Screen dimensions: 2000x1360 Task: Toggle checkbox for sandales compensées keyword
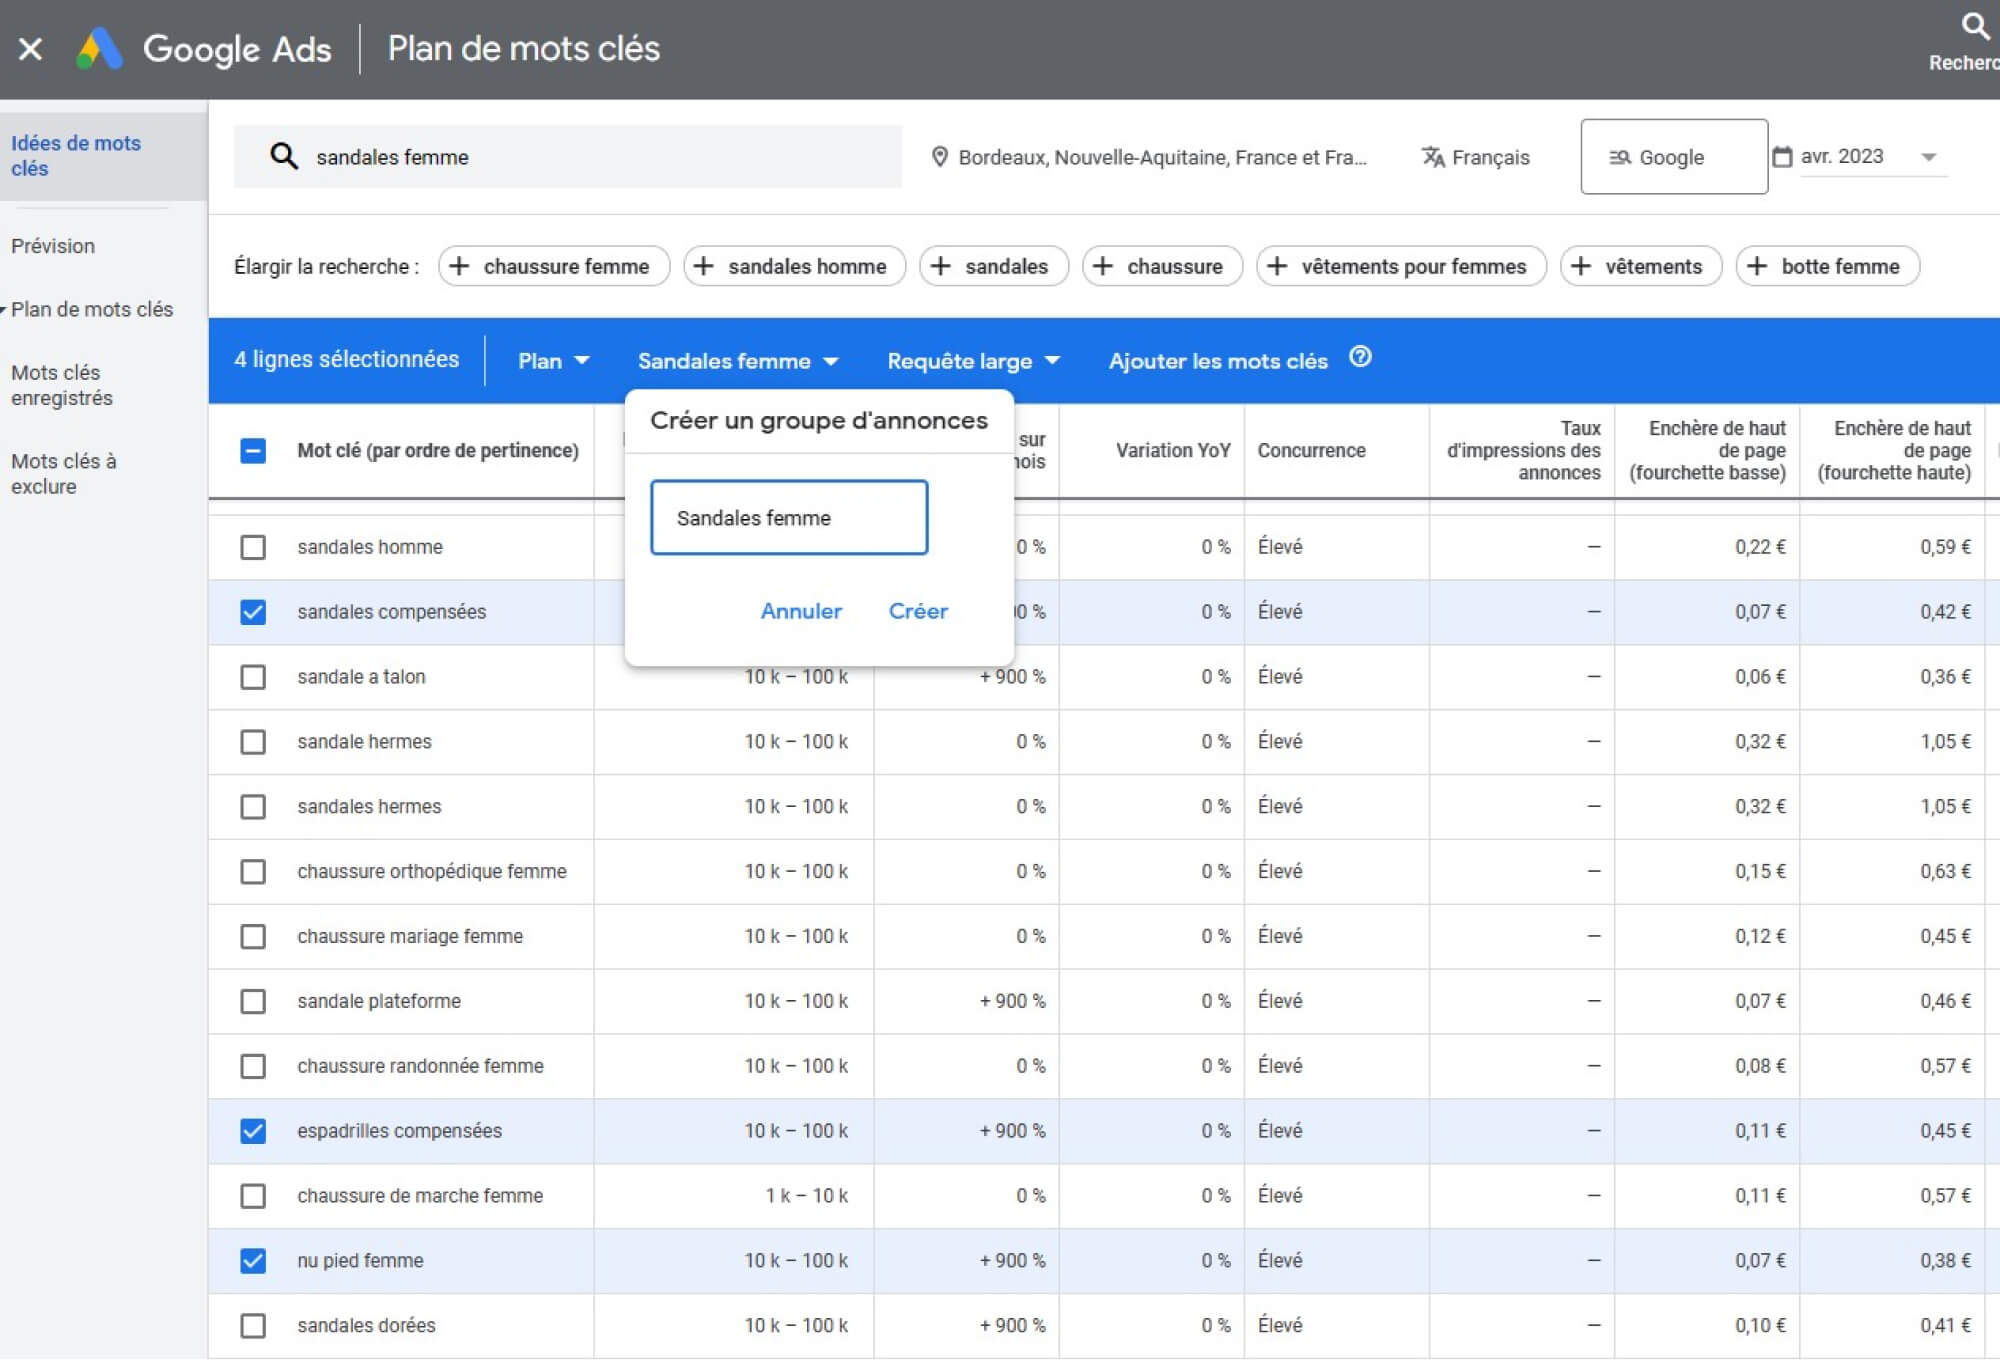tap(253, 610)
